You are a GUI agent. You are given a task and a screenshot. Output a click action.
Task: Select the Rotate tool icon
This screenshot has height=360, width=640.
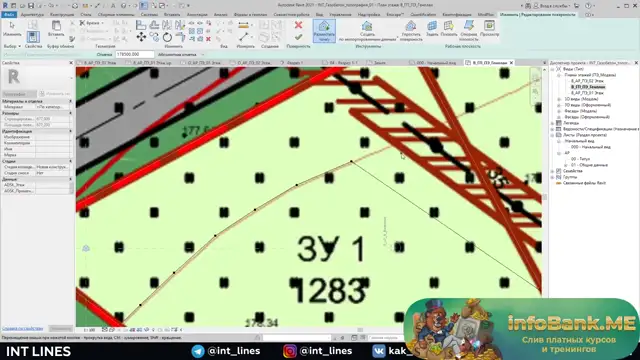[x=167, y=37]
